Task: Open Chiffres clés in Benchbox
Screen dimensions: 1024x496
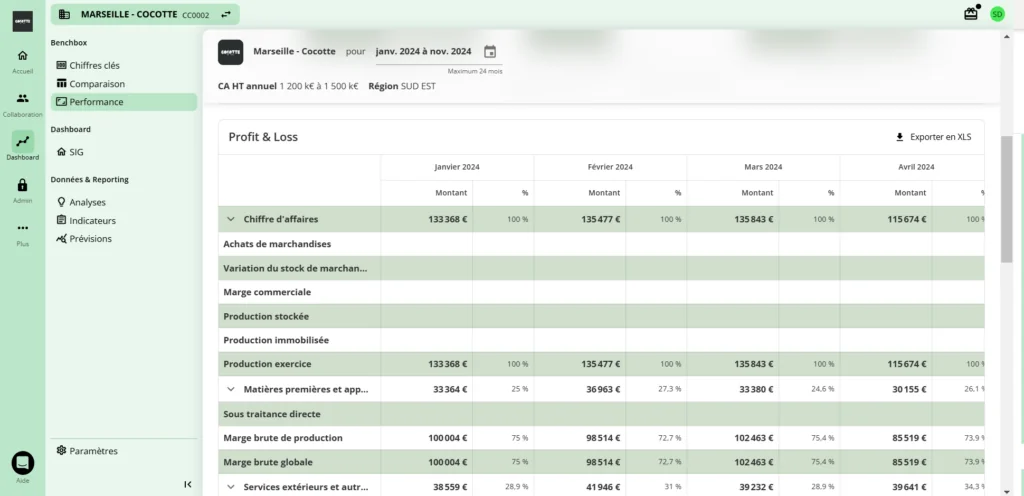Action: (x=94, y=65)
